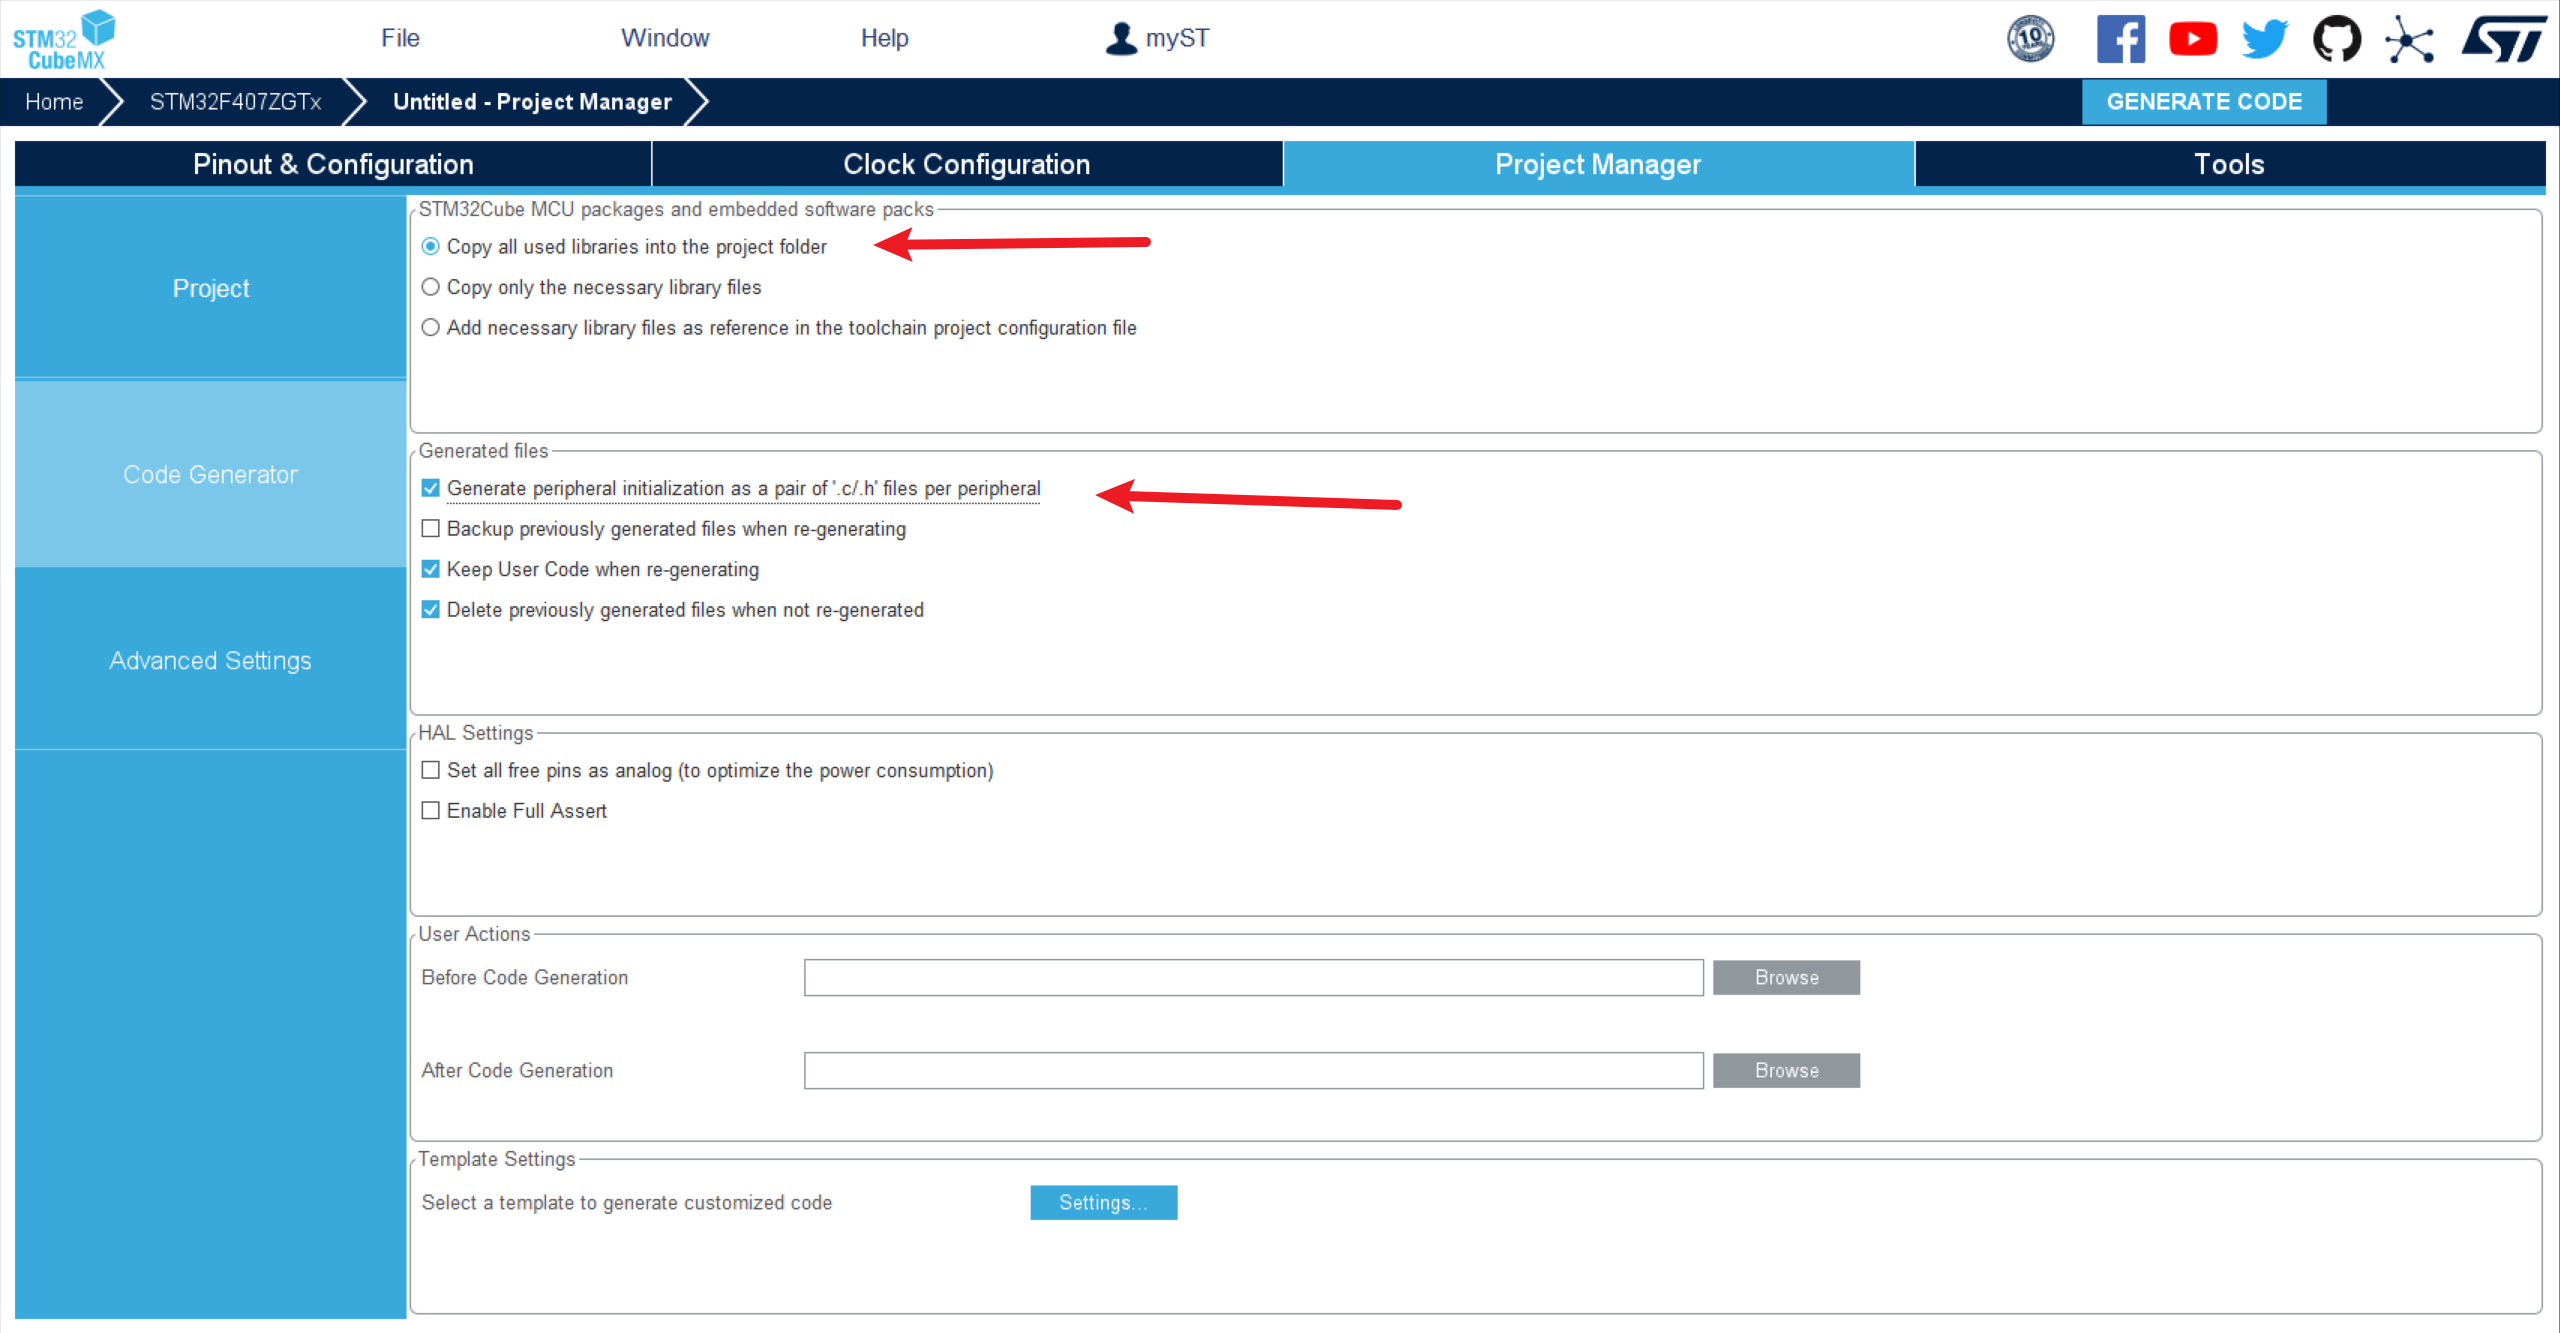Image resolution: width=2560 pixels, height=1333 pixels.
Task: Click the ST logo icon
Action: 2504,39
